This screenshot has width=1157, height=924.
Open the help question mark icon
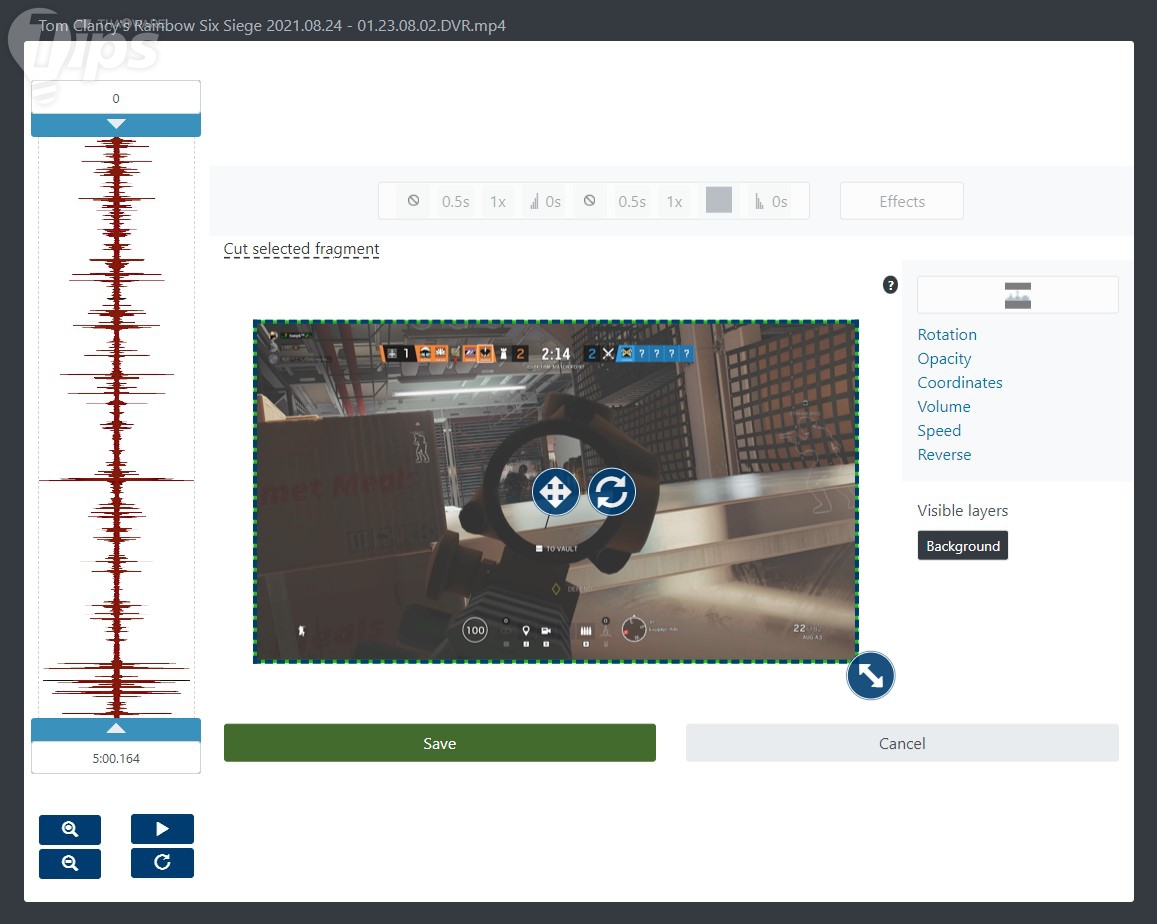coord(891,285)
